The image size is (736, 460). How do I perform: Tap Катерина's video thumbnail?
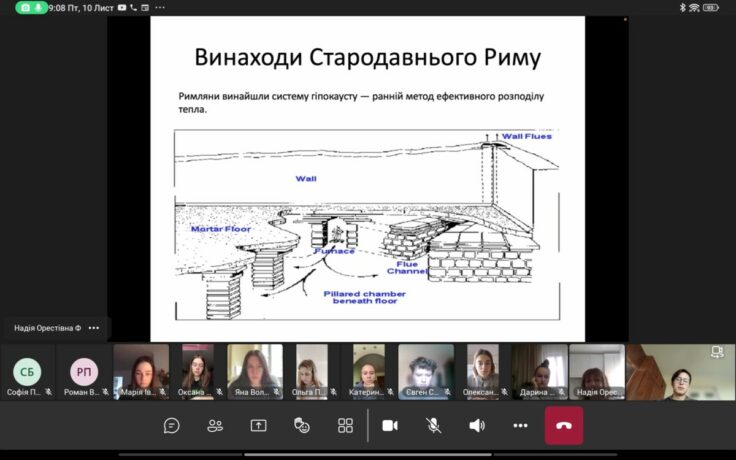368,372
